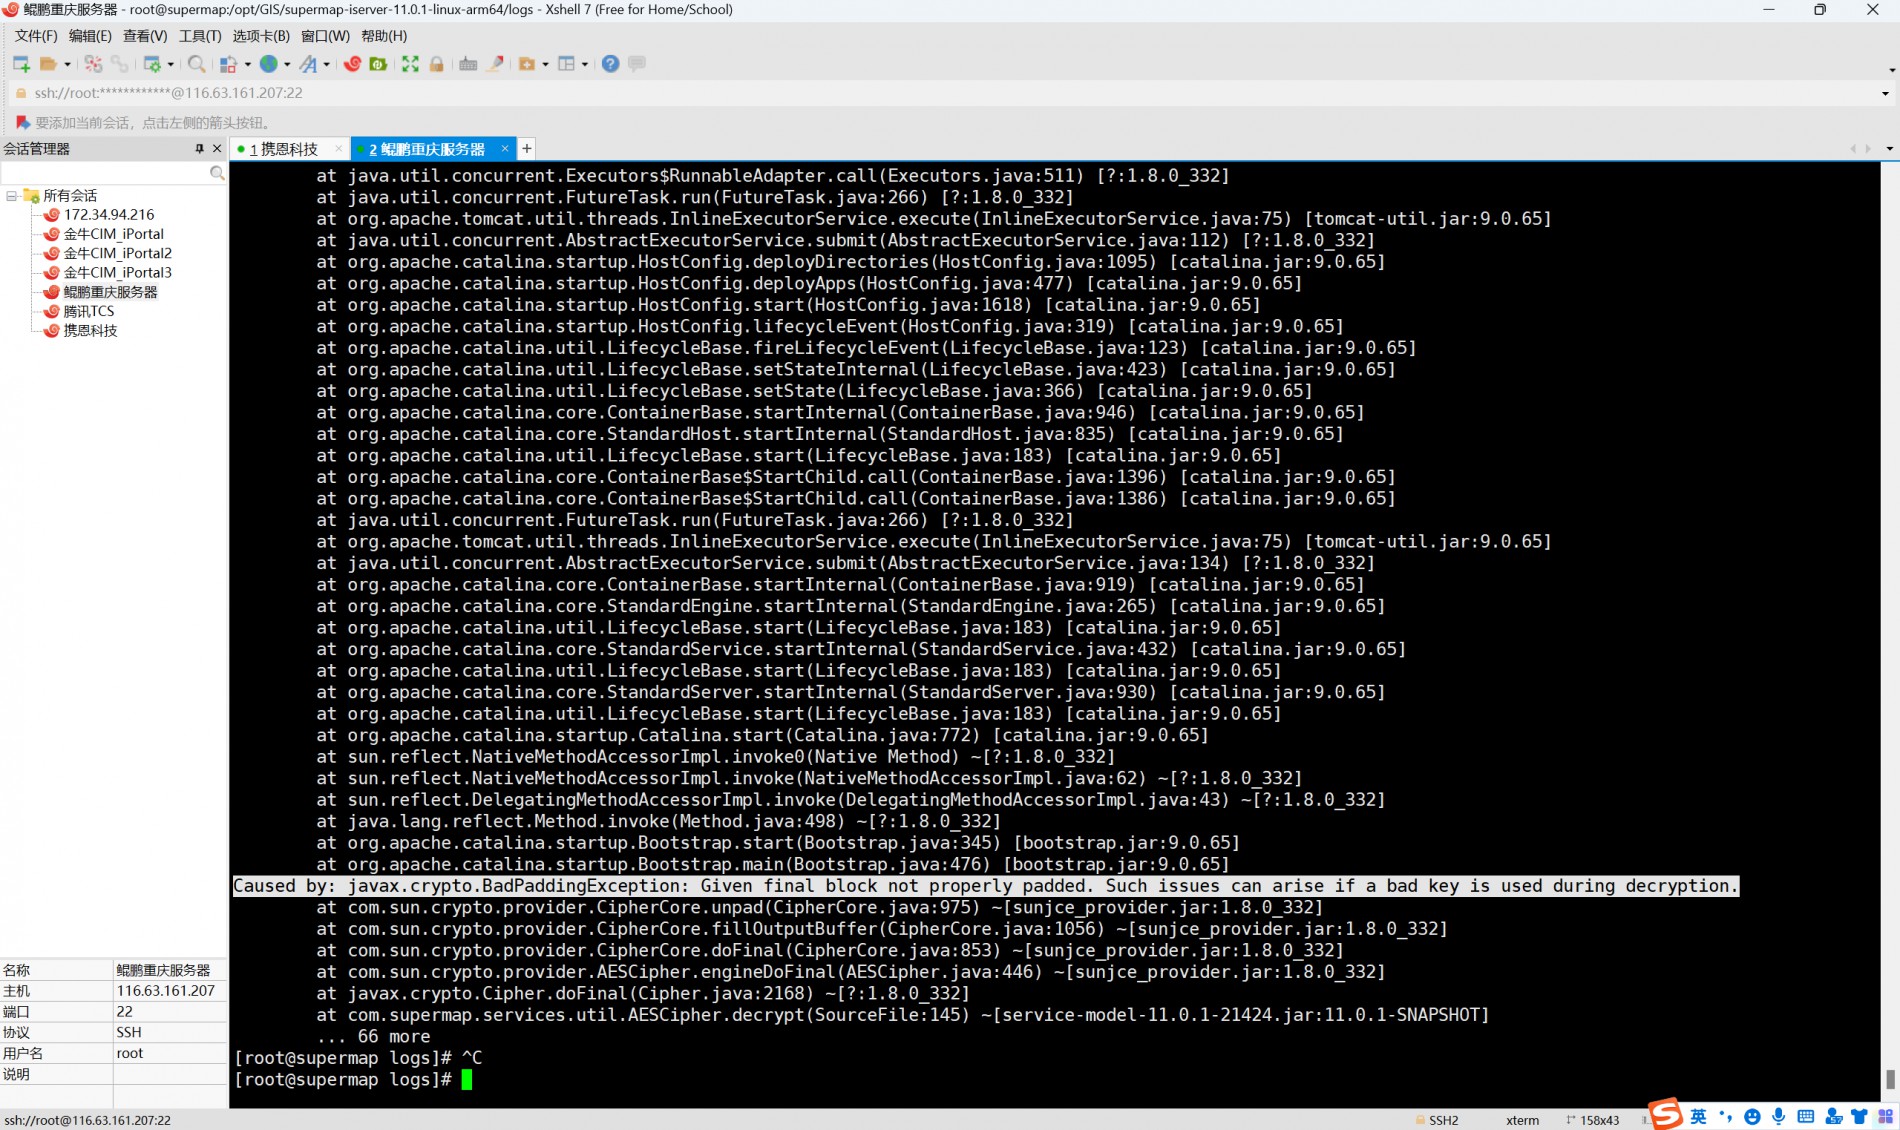Open the 窗口(W) menu
The width and height of the screenshot is (1900, 1130).
click(325, 36)
